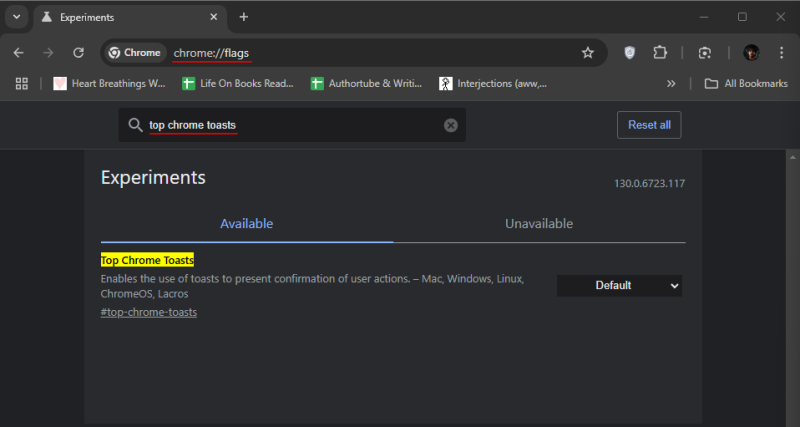Select the Available tab
The height and width of the screenshot is (427, 800).
click(x=246, y=224)
